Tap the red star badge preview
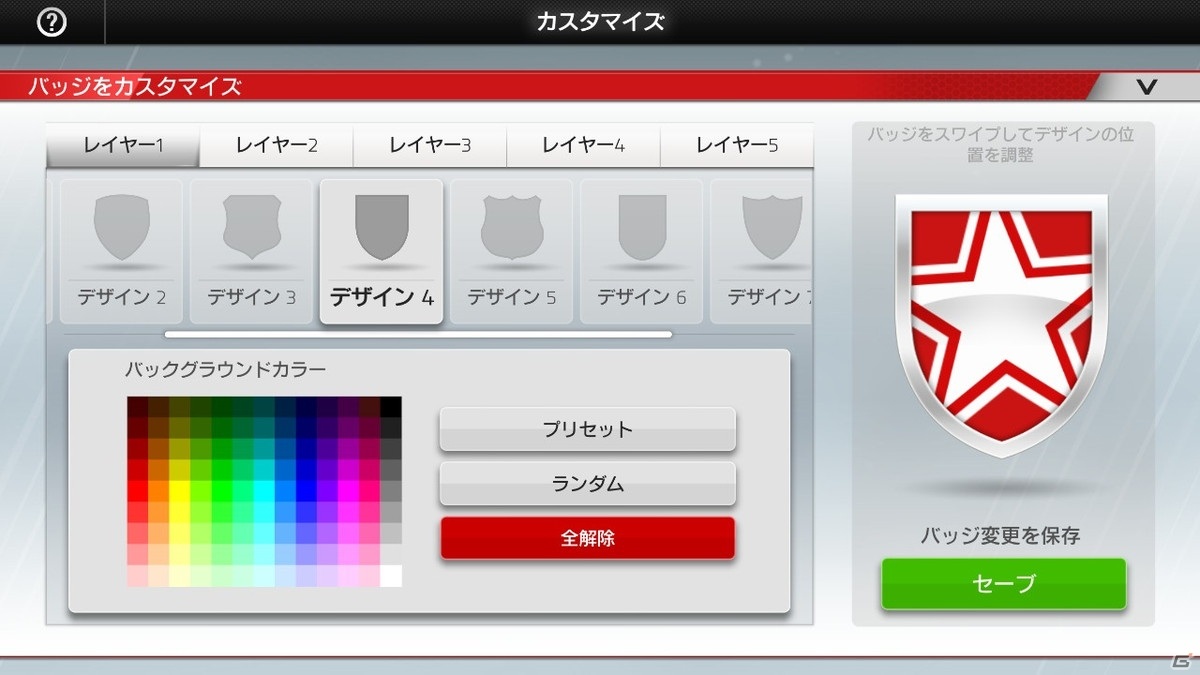The width and height of the screenshot is (1200, 675). pos(1001,325)
